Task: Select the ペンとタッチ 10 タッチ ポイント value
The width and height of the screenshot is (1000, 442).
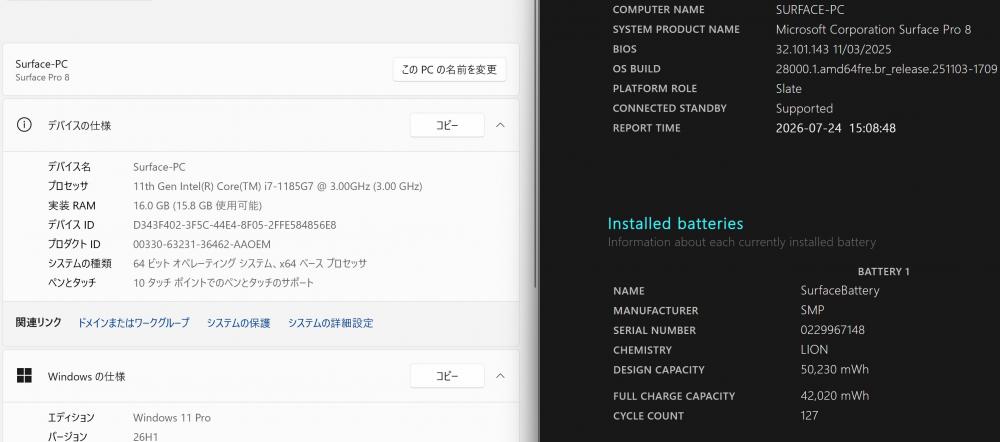Action: (x=223, y=283)
